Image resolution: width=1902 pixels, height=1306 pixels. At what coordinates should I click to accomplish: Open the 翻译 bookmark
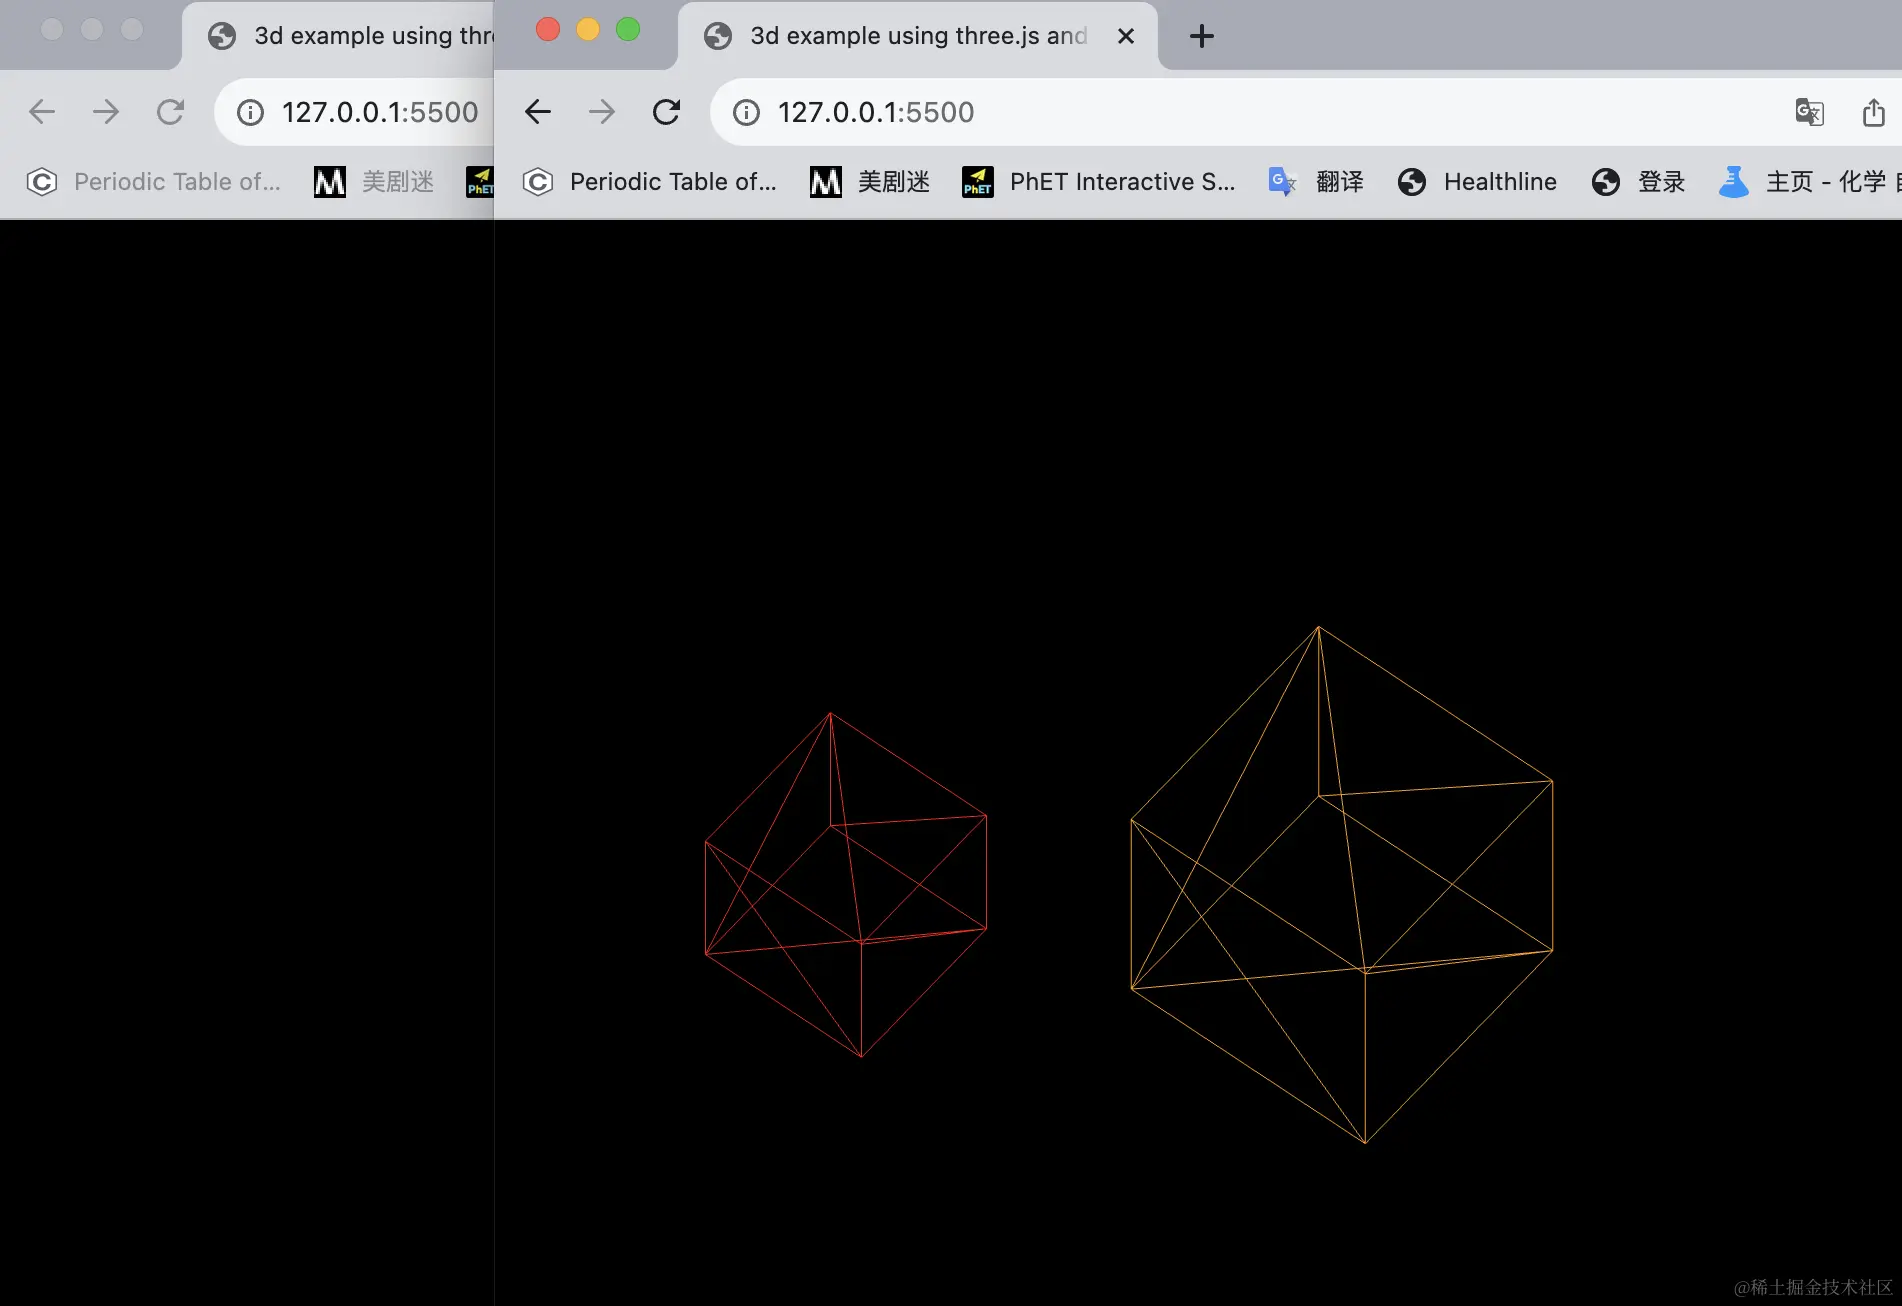pyautogui.click(x=1316, y=182)
